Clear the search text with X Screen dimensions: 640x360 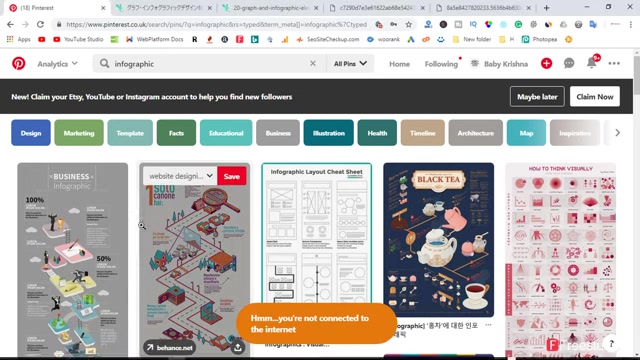[x=313, y=63]
